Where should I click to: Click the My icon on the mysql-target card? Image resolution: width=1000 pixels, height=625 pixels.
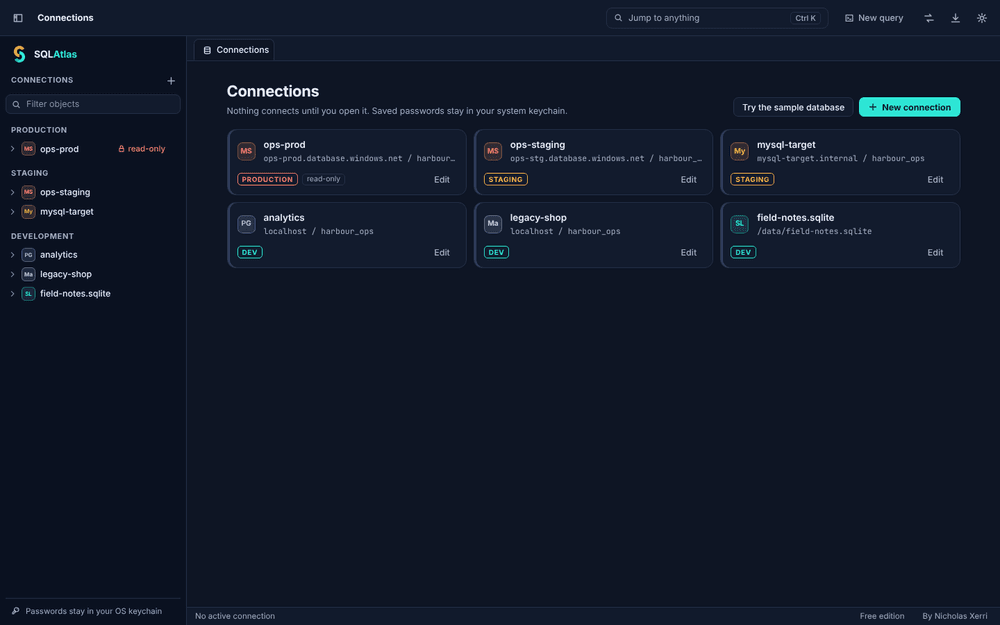coord(739,151)
